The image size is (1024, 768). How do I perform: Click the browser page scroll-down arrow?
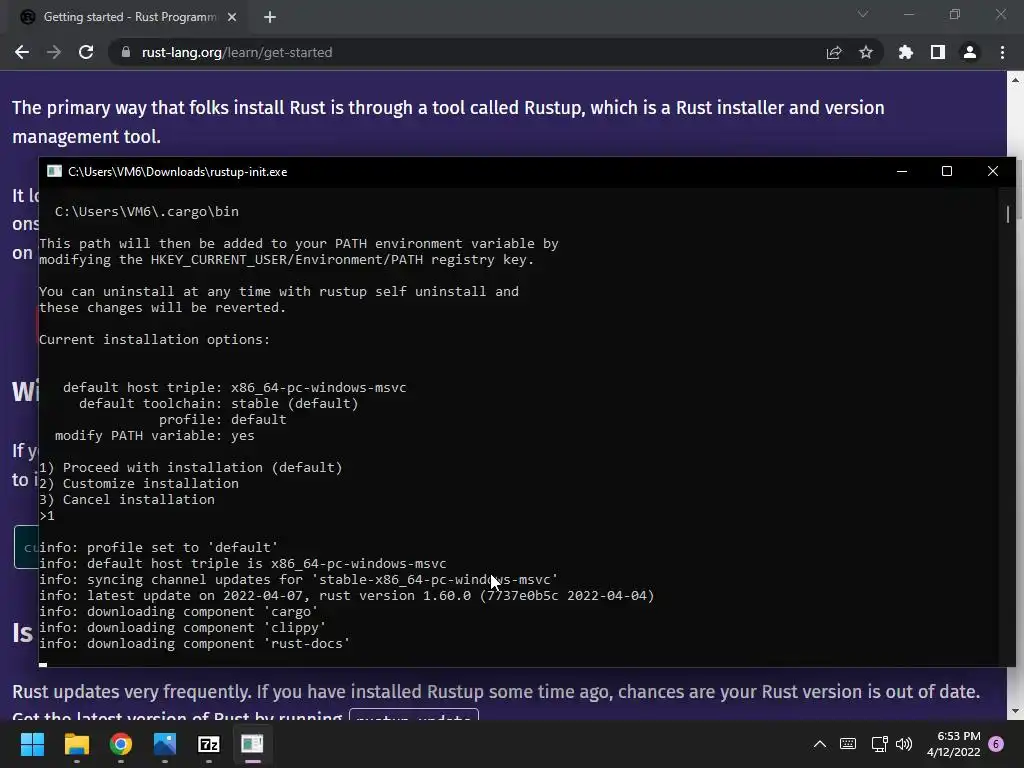pyautogui.click(x=1016, y=711)
